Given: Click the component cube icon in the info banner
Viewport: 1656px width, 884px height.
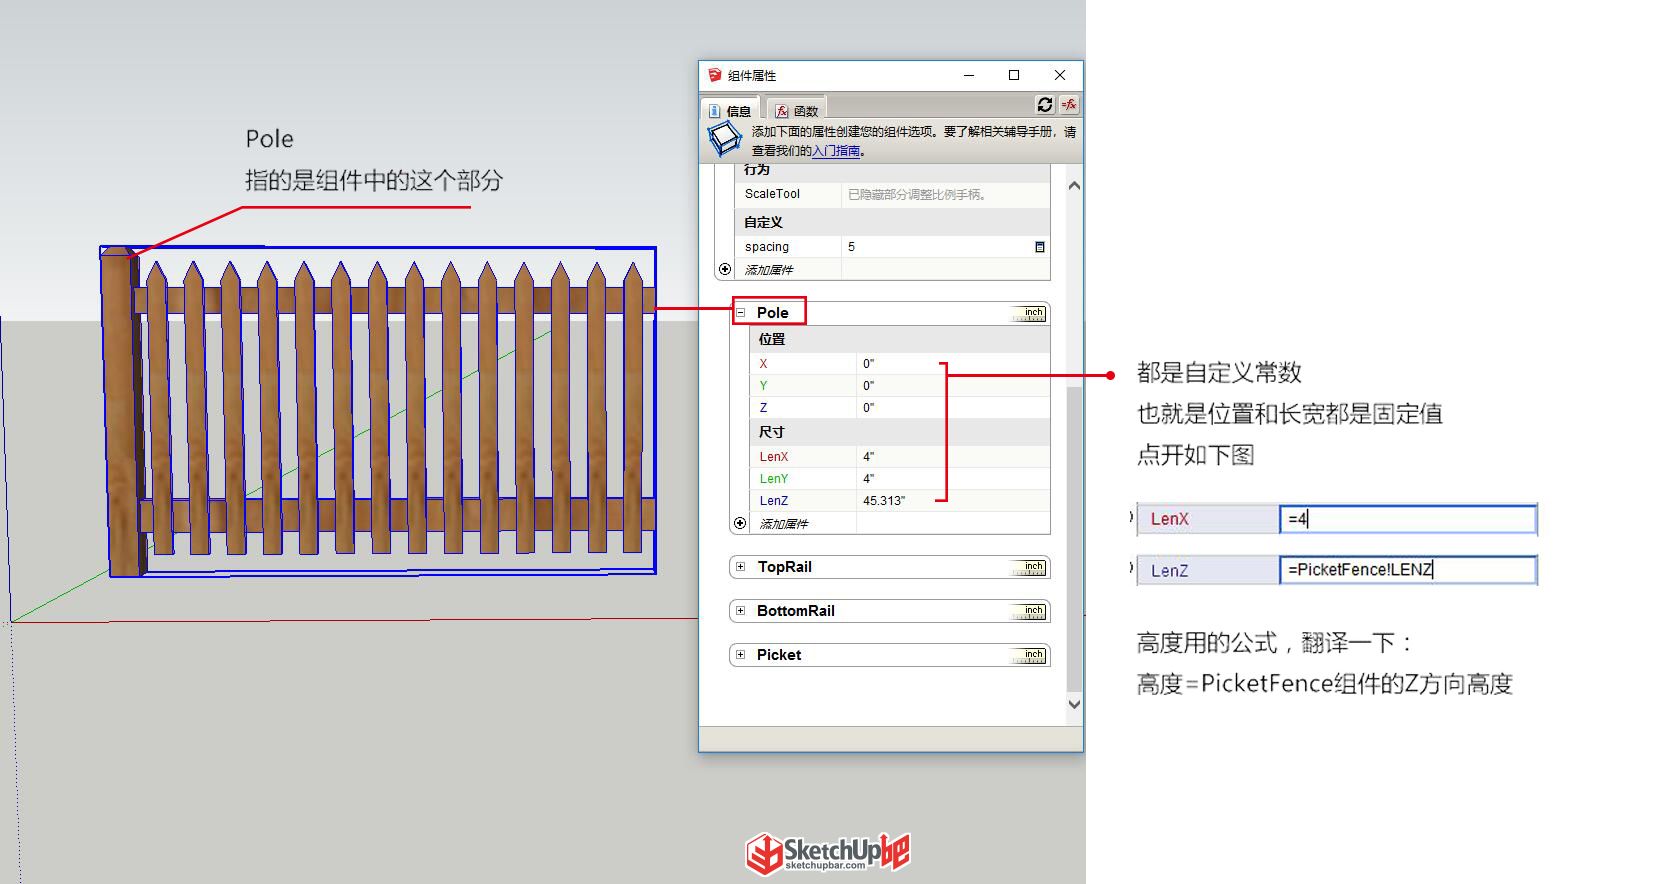Looking at the screenshot, I should 724,140.
